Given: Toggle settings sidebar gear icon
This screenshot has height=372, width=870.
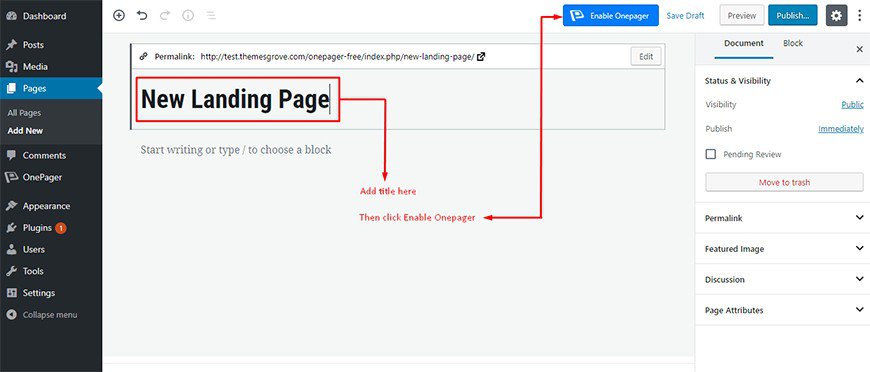Looking at the screenshot, I should 837,16.
